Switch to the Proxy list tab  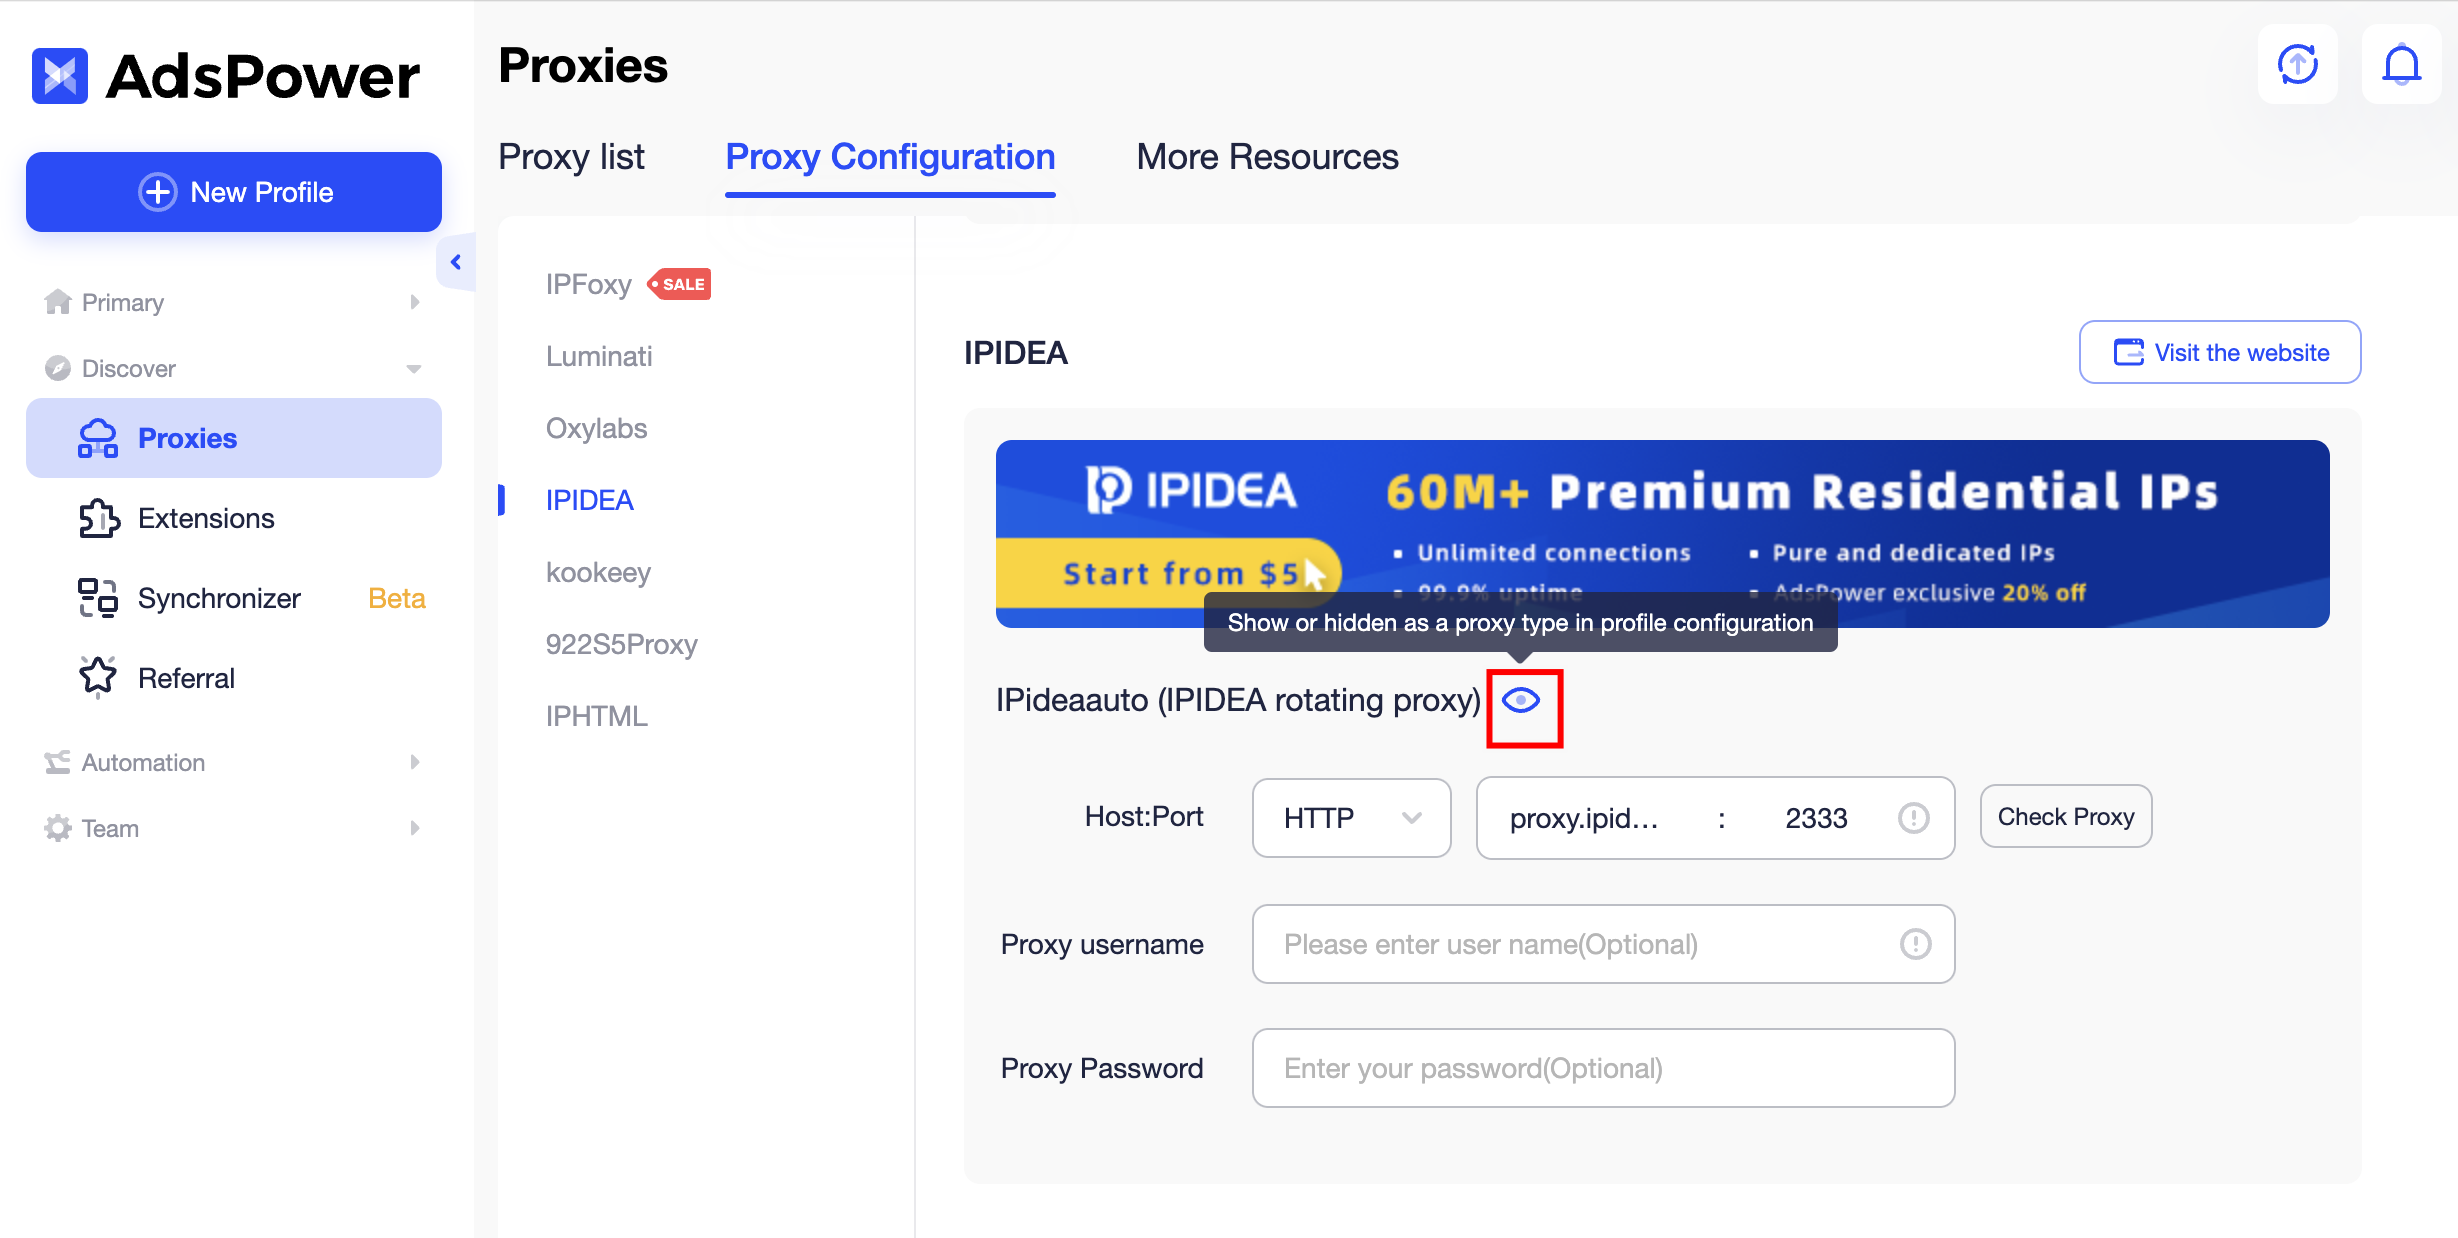(571, 157)
